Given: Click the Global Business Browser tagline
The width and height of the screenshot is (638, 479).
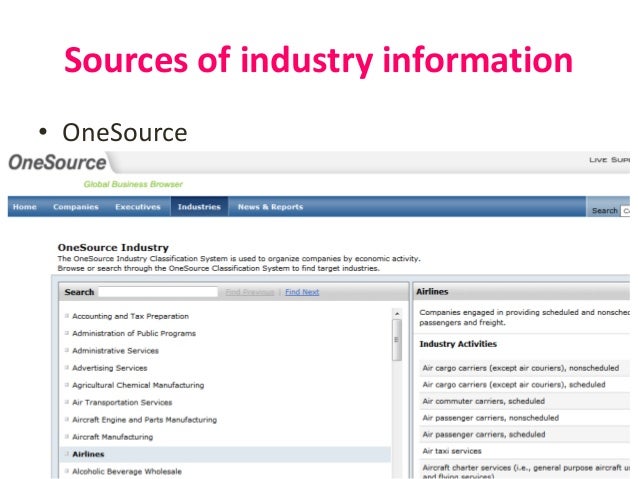Looking at the screenshot, I should click(x=133, y=184).
